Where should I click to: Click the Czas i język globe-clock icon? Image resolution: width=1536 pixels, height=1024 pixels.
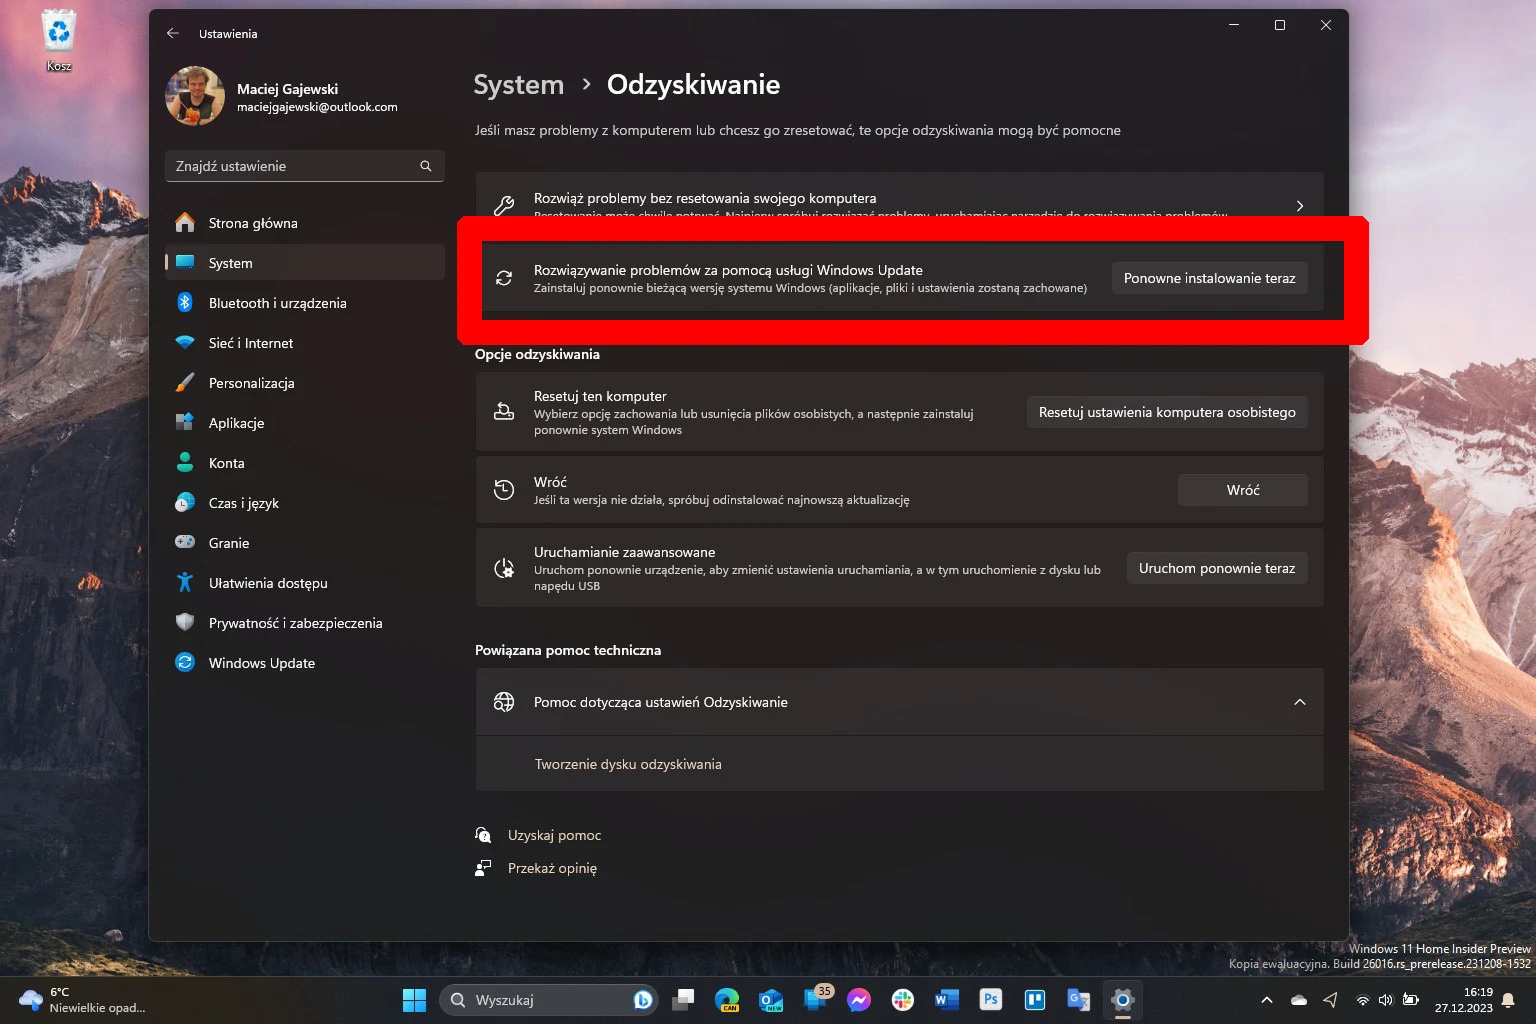point(185,503)
